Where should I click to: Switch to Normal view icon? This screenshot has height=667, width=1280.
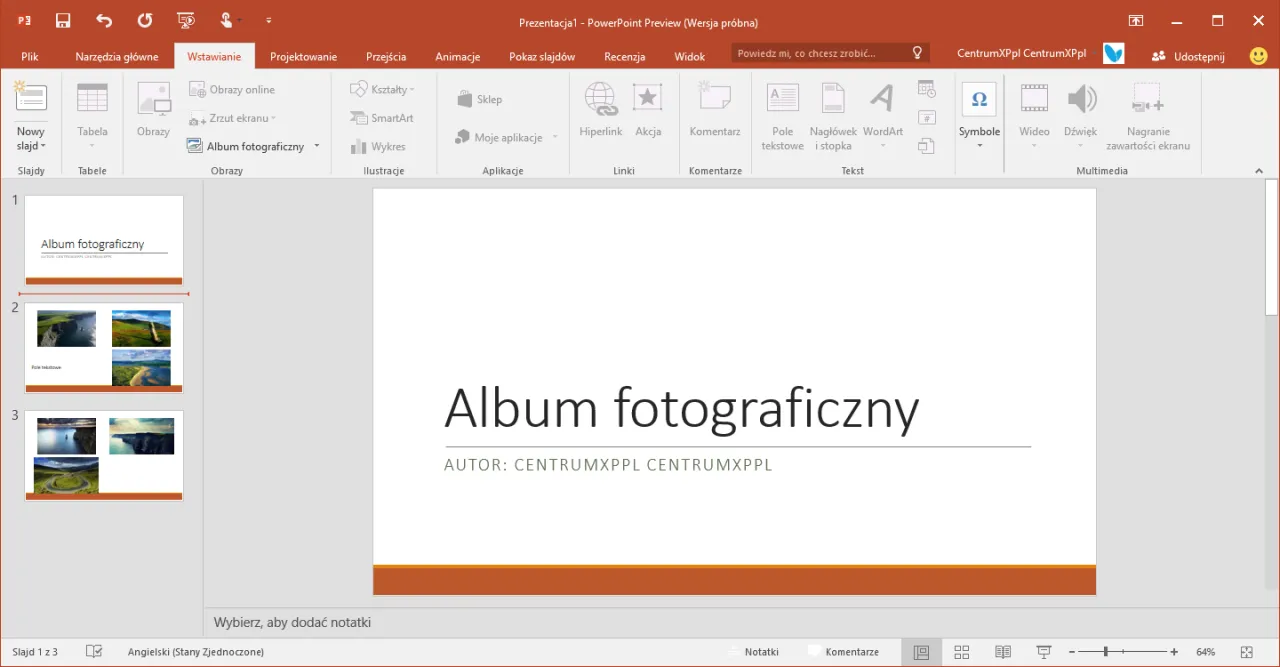coord(921,652)
